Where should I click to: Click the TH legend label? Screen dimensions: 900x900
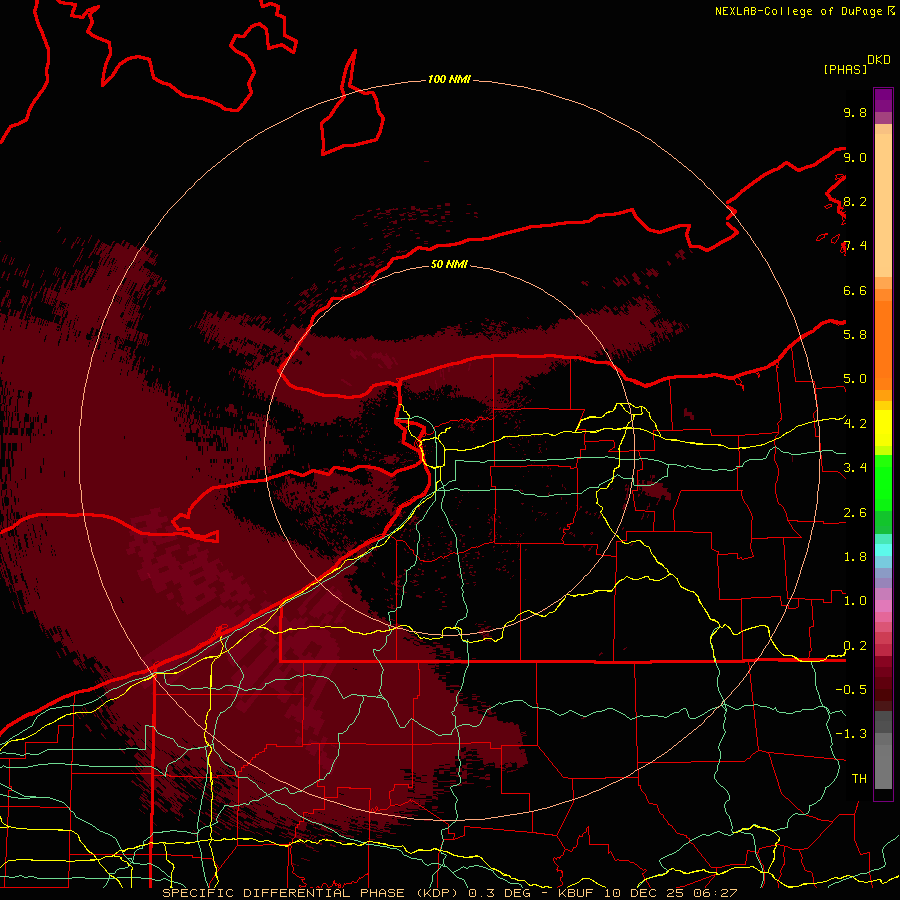[859, 778]
